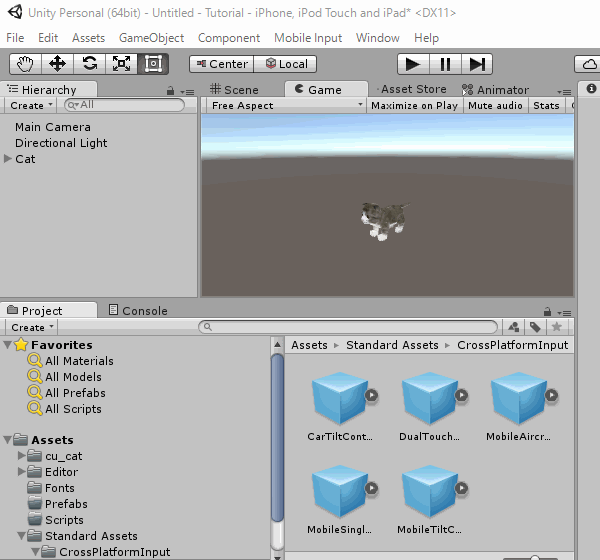Lock the Hierarchy panel

pyautogui.click(x=170, y=91)
